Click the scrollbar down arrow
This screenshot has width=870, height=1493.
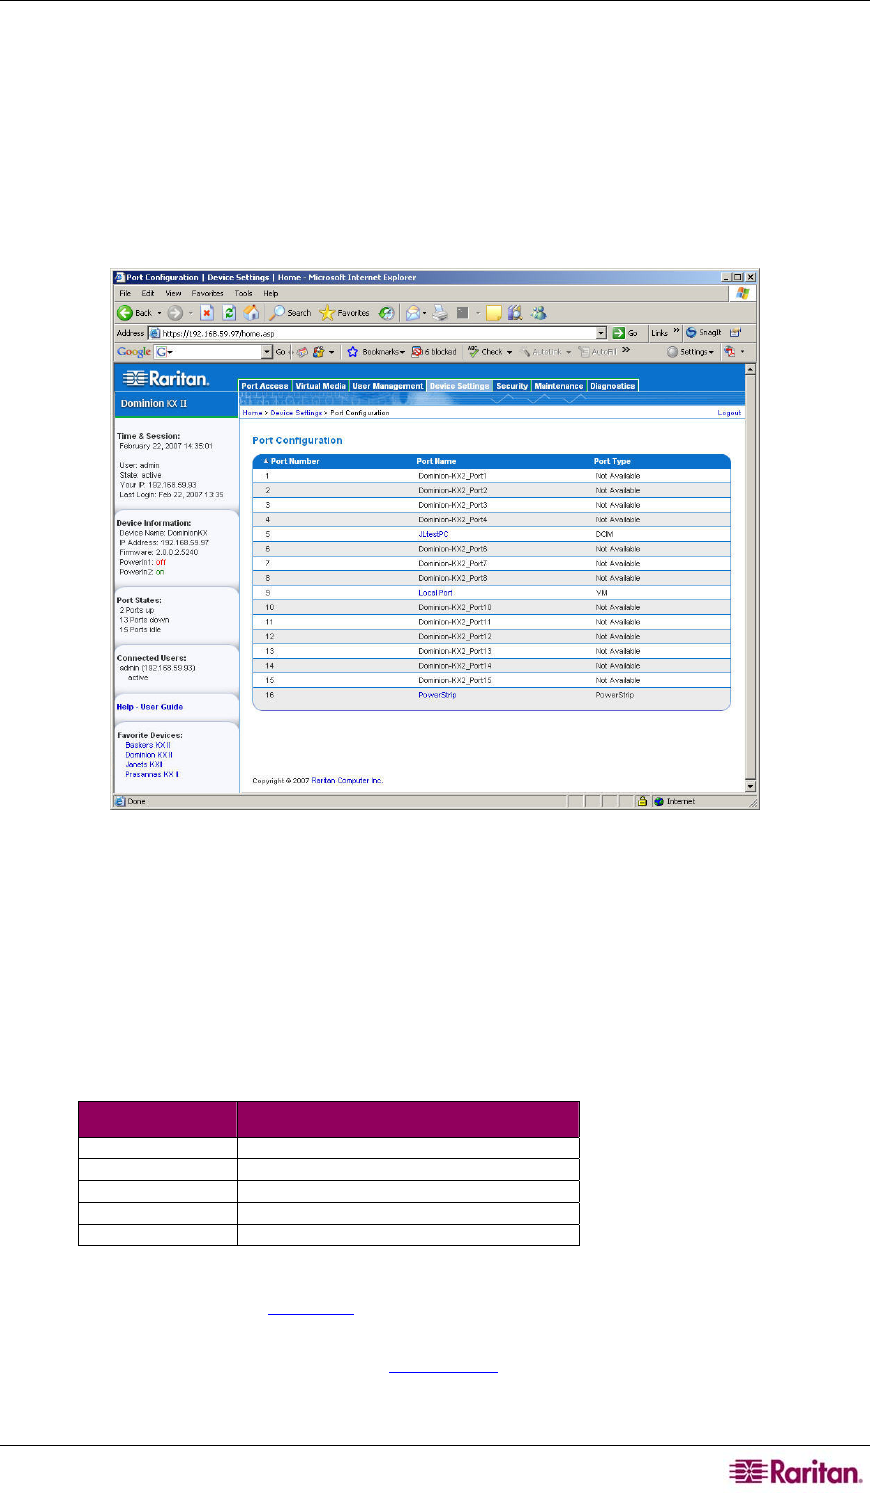click(752, 787)
